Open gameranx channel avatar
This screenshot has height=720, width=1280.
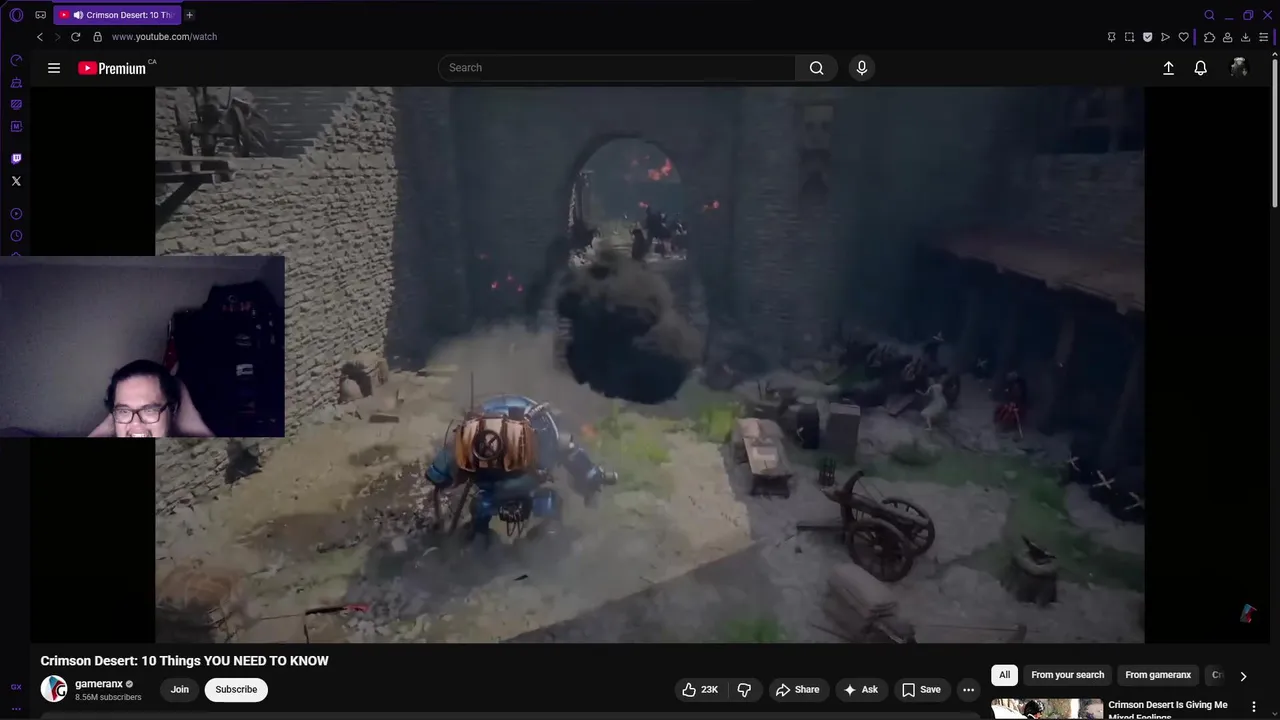(54, 689)
